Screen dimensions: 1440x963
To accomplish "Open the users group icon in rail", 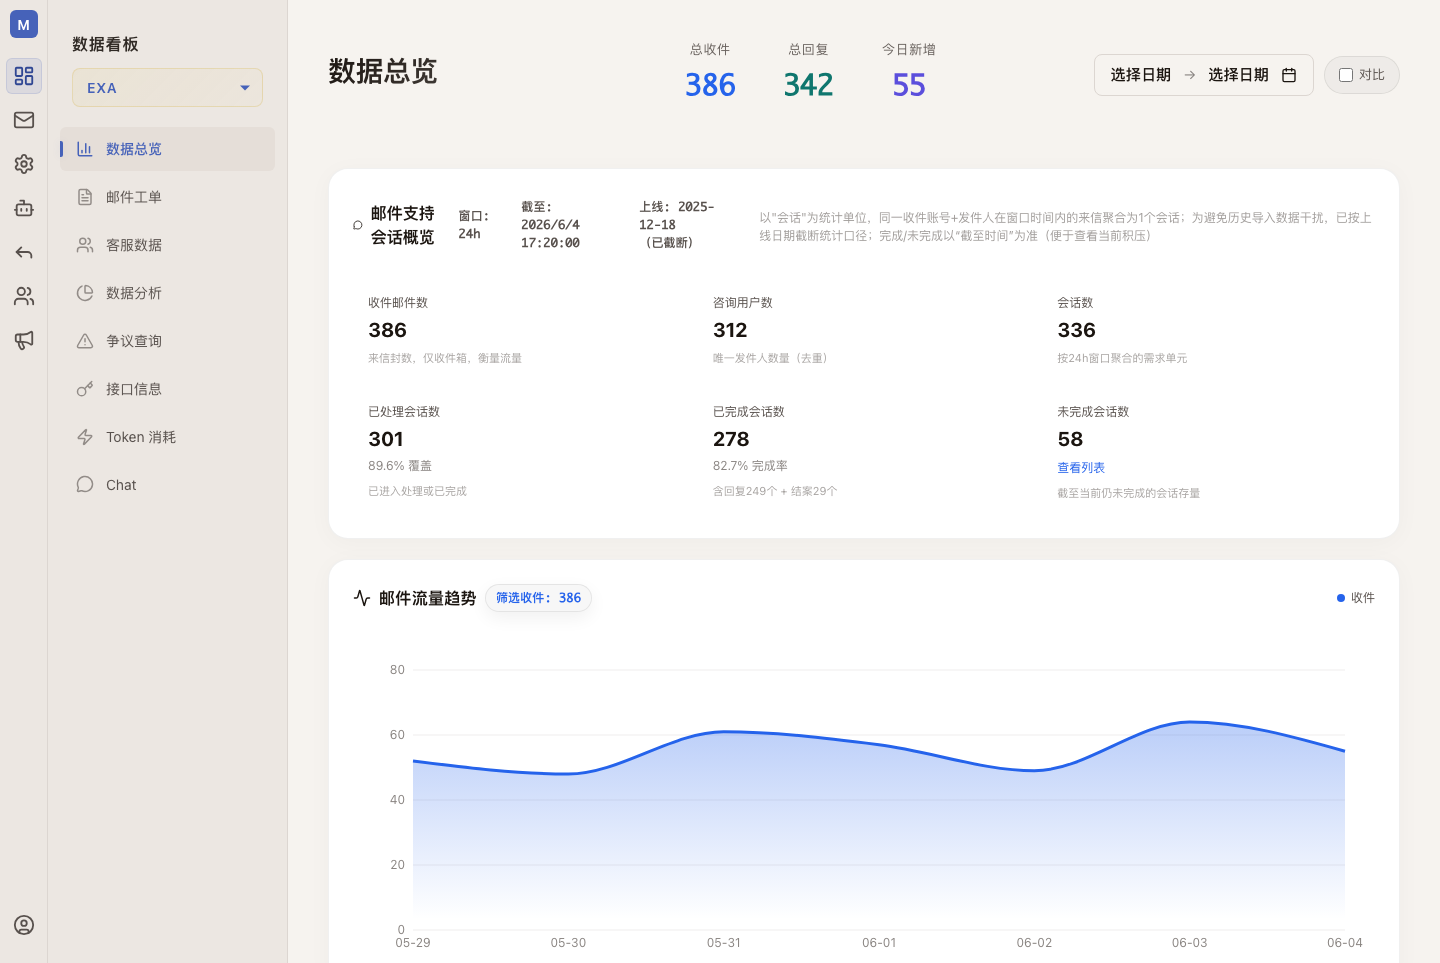I will click(x=24, y=296).
